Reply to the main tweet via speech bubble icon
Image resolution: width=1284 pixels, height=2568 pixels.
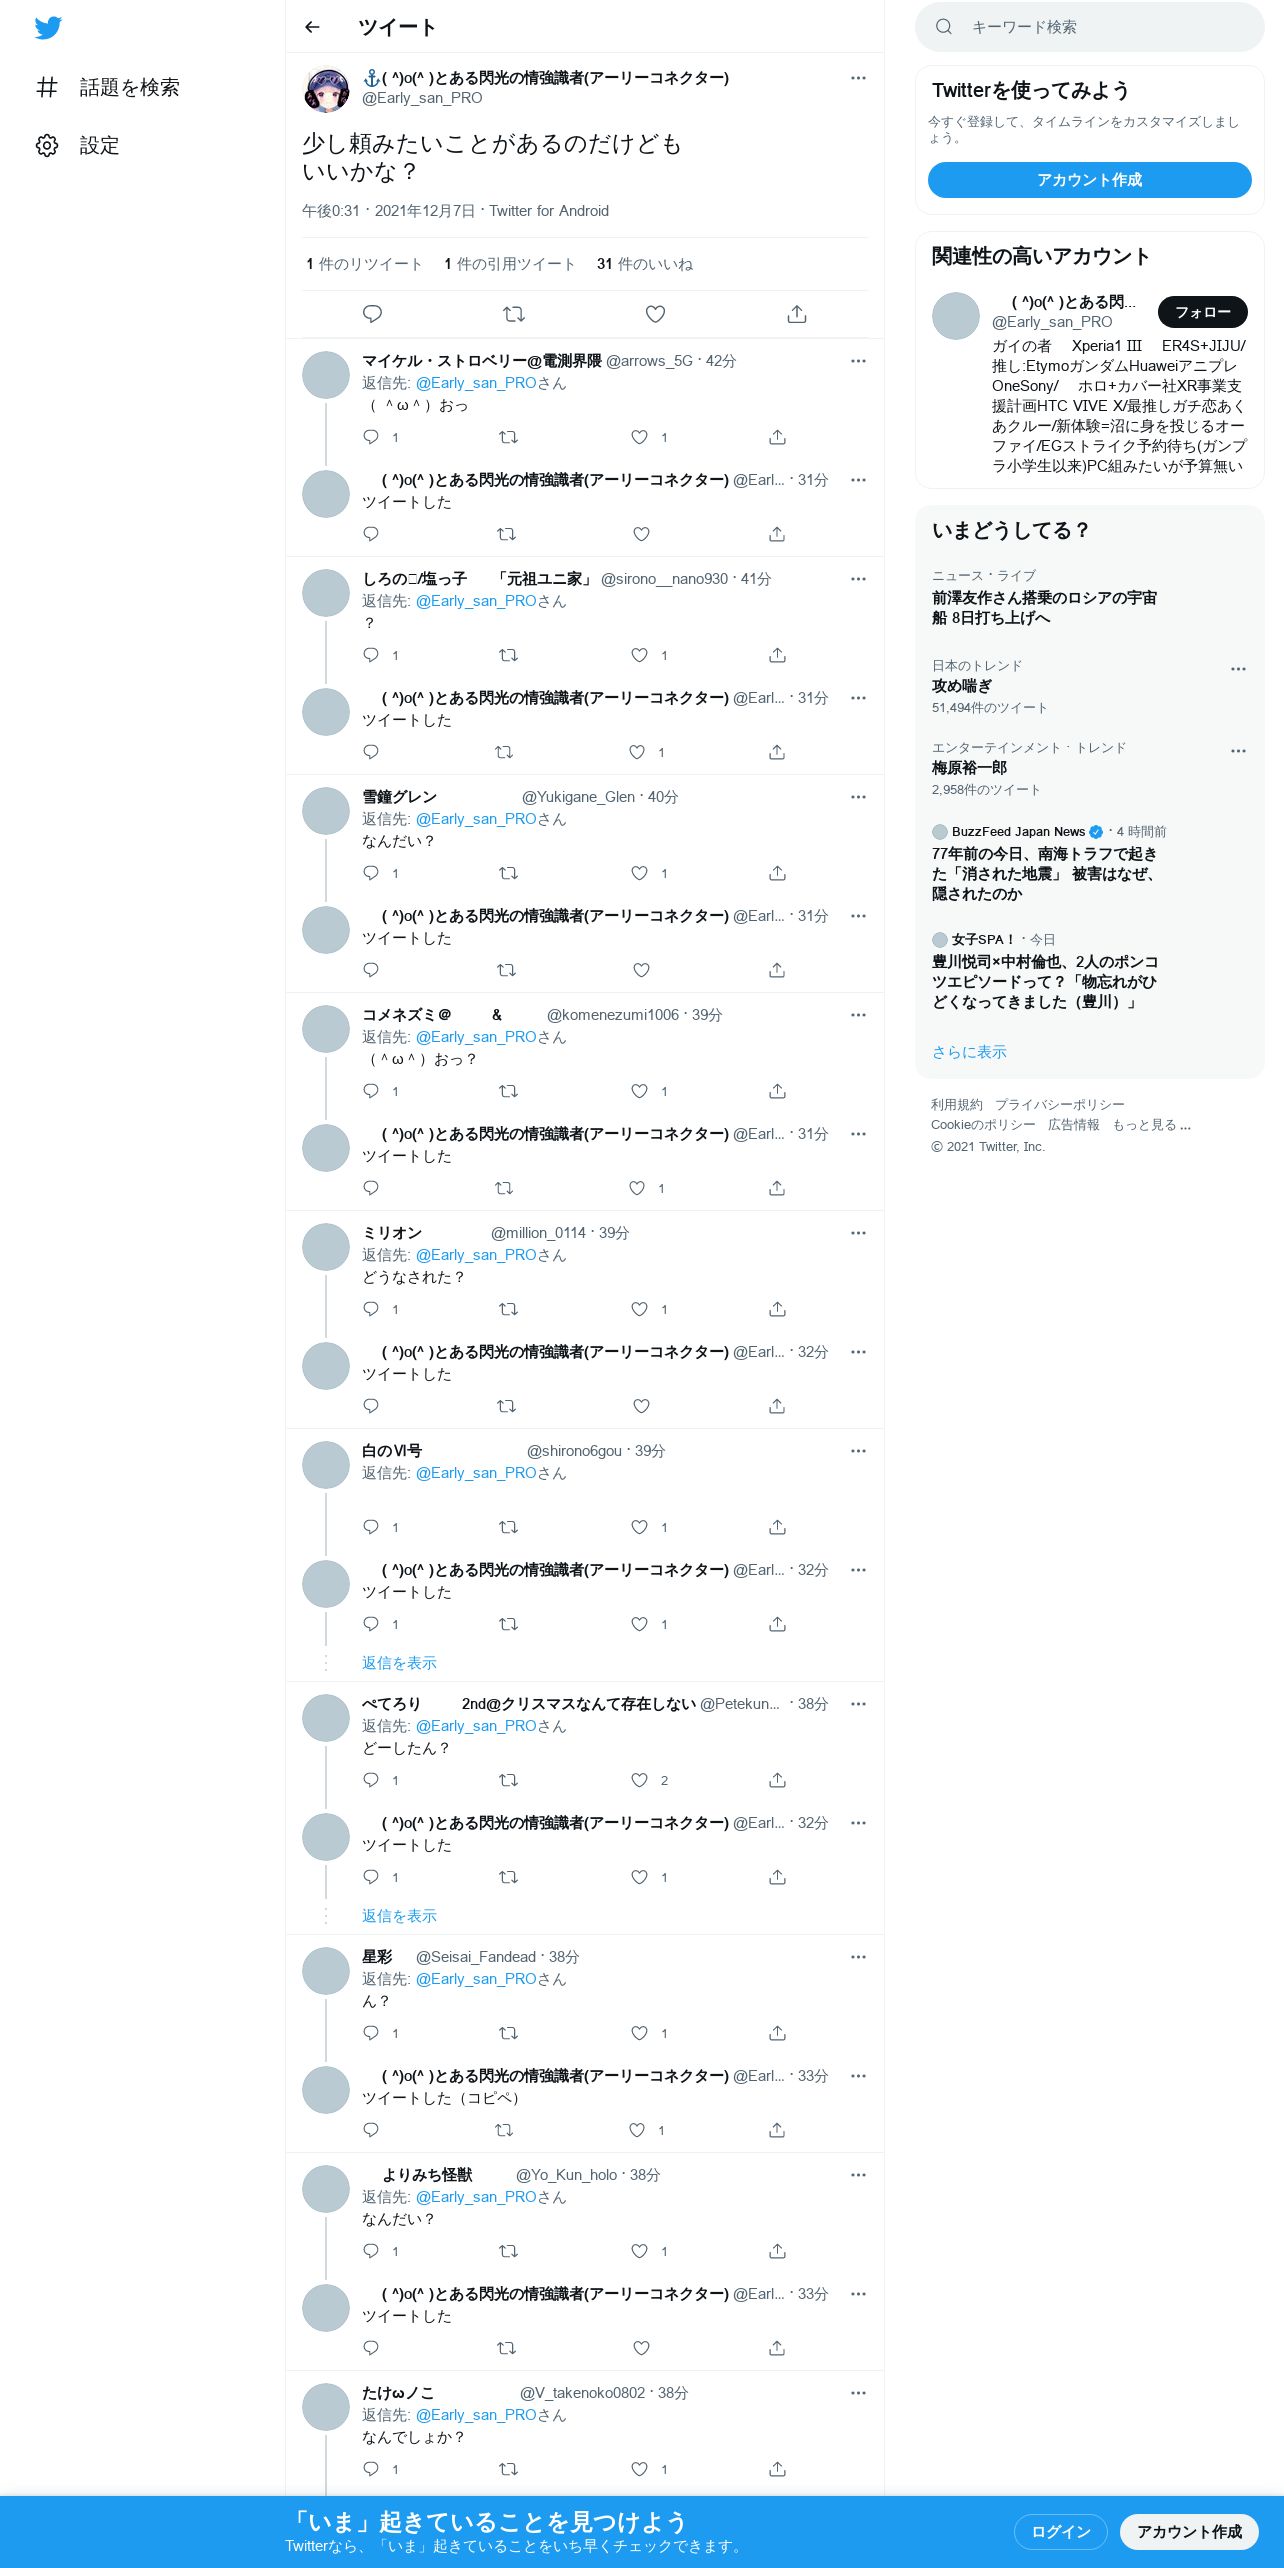372,314
